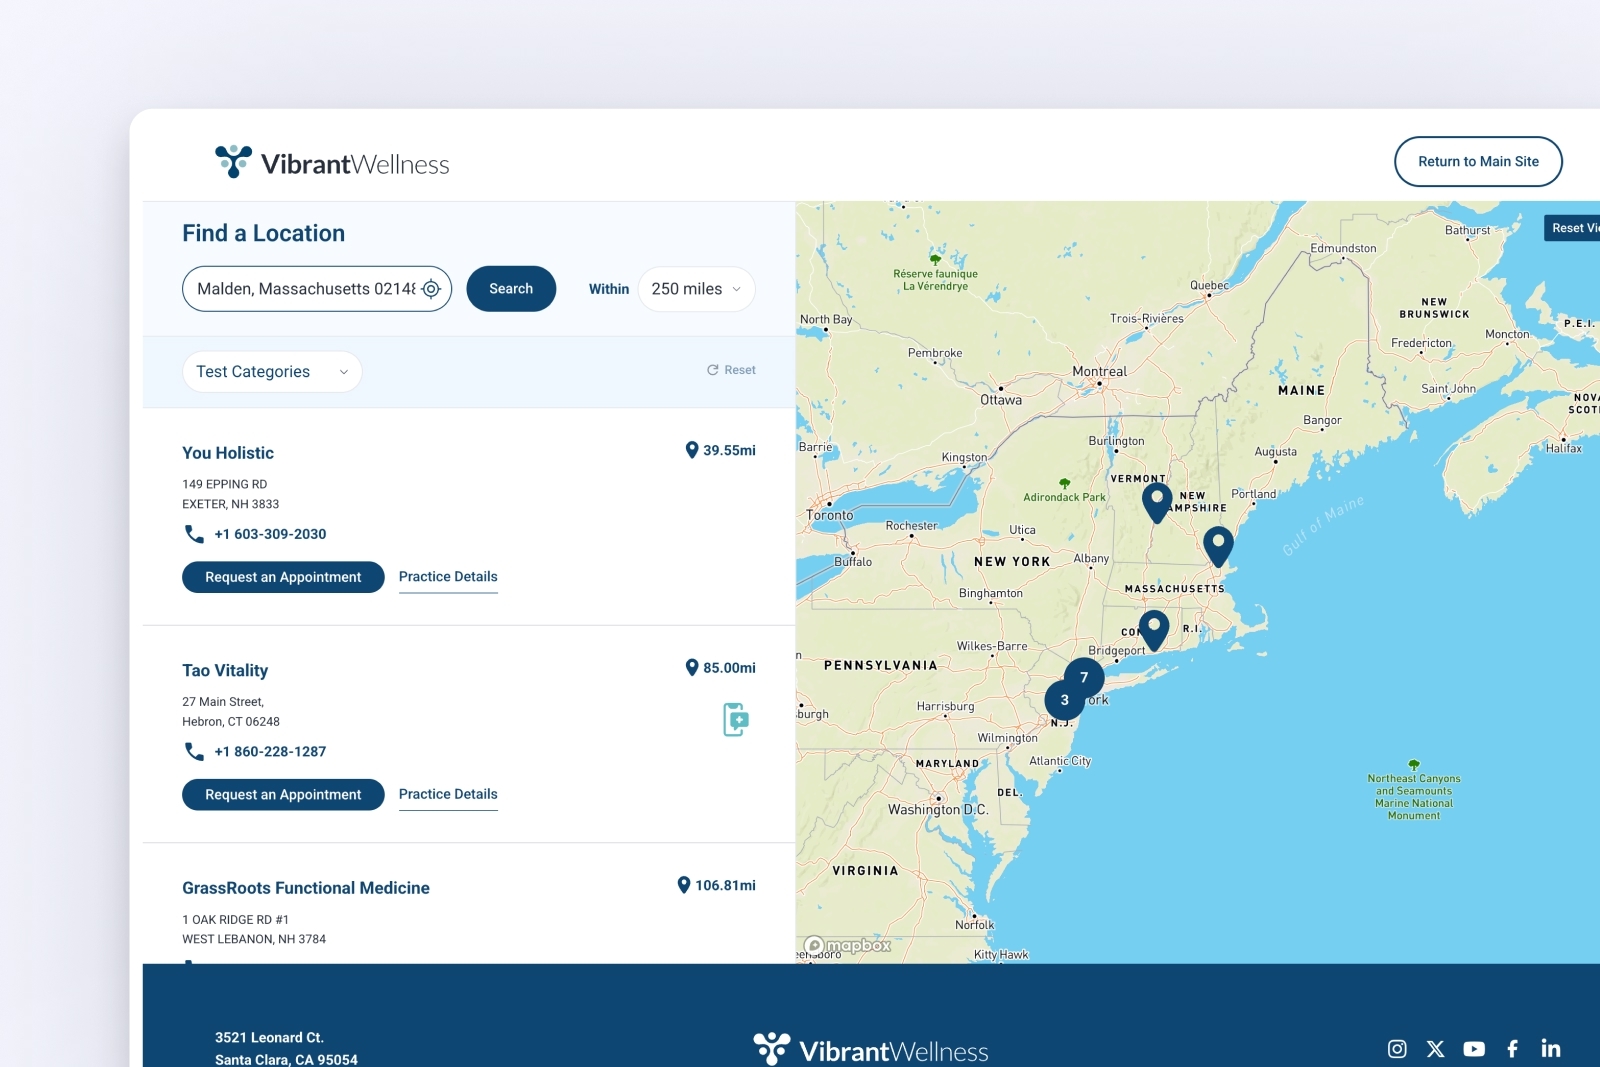Screen dimensions: 1600x1067
Task: Select the map cluster marker labeled 3
Action: 1064,700
